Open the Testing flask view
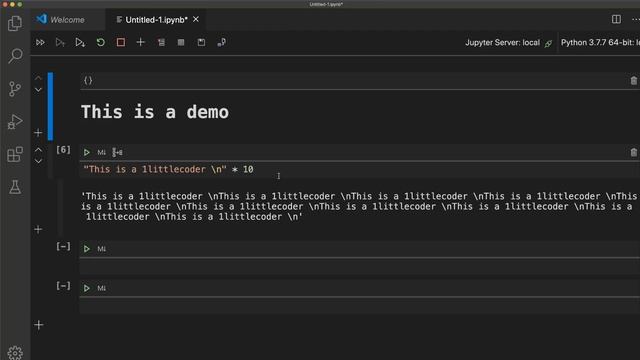 point(15,187)
